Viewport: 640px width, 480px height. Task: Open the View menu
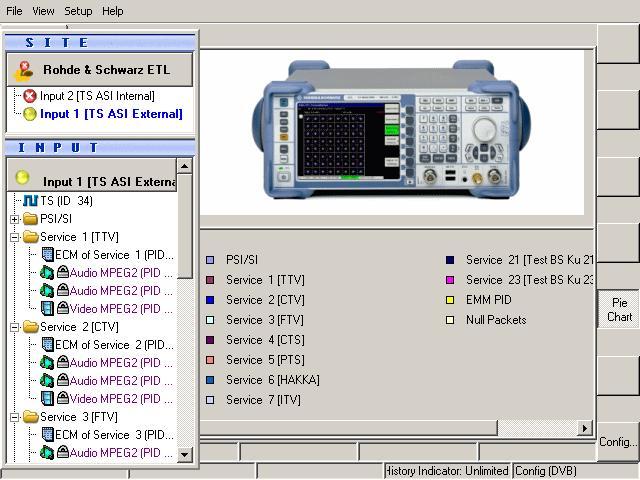pyautogui.click(x=44, y=11)
